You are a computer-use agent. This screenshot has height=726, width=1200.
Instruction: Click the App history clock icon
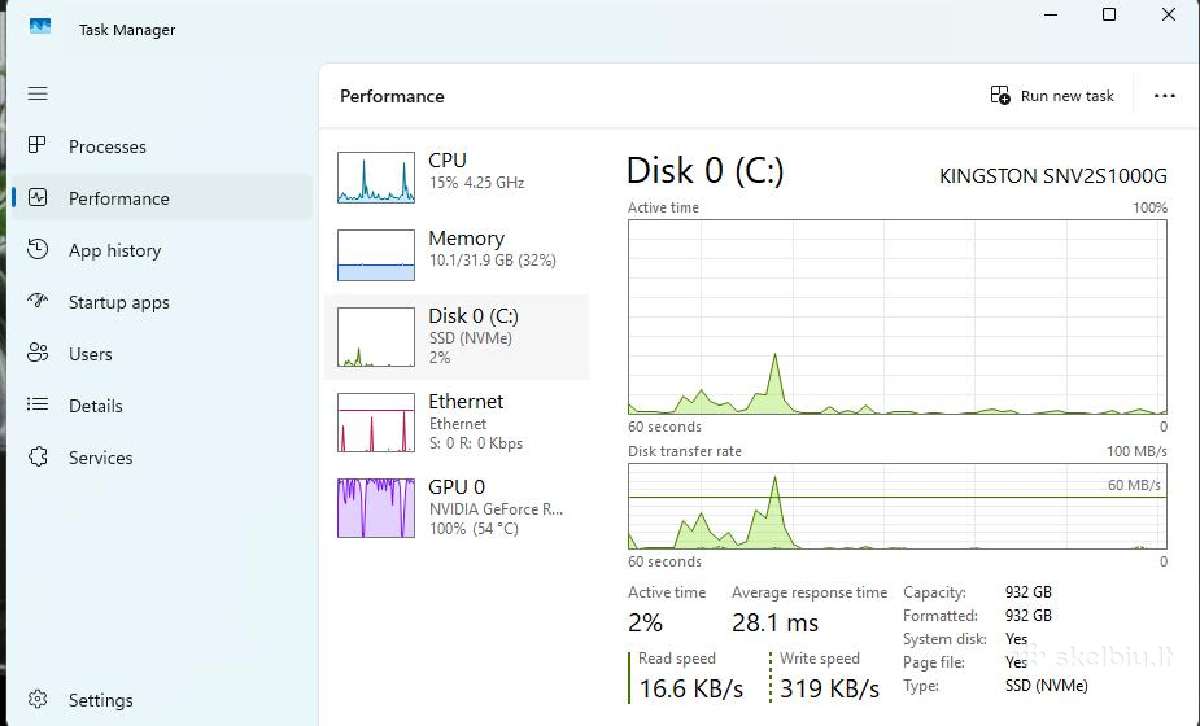coord(38,250)
